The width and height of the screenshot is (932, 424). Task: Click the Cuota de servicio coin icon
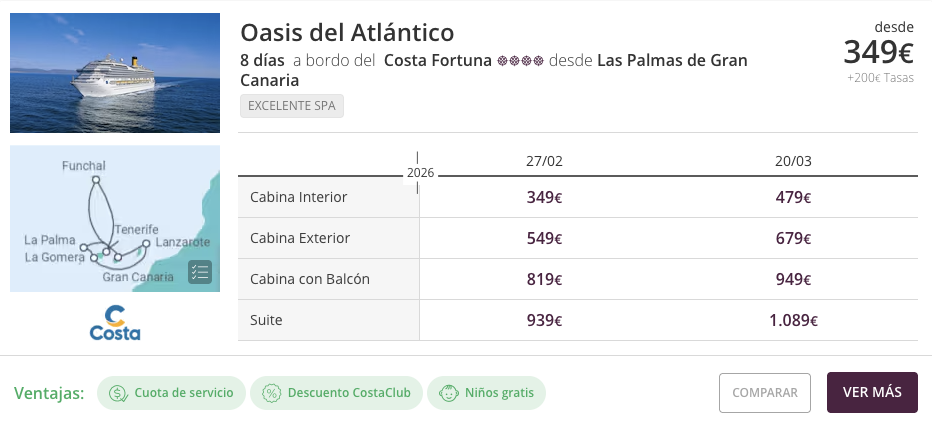click(x=119, y=393)
